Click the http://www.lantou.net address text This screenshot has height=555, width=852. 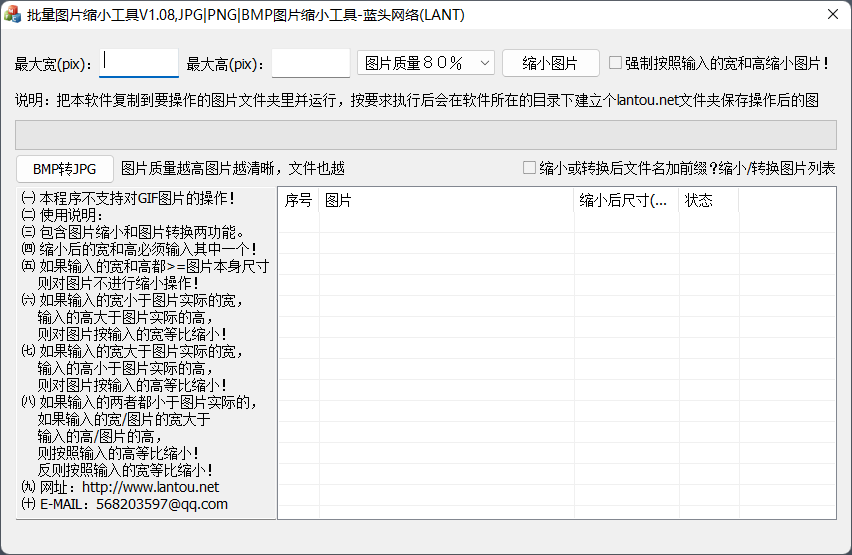click(x=151, y=487)
